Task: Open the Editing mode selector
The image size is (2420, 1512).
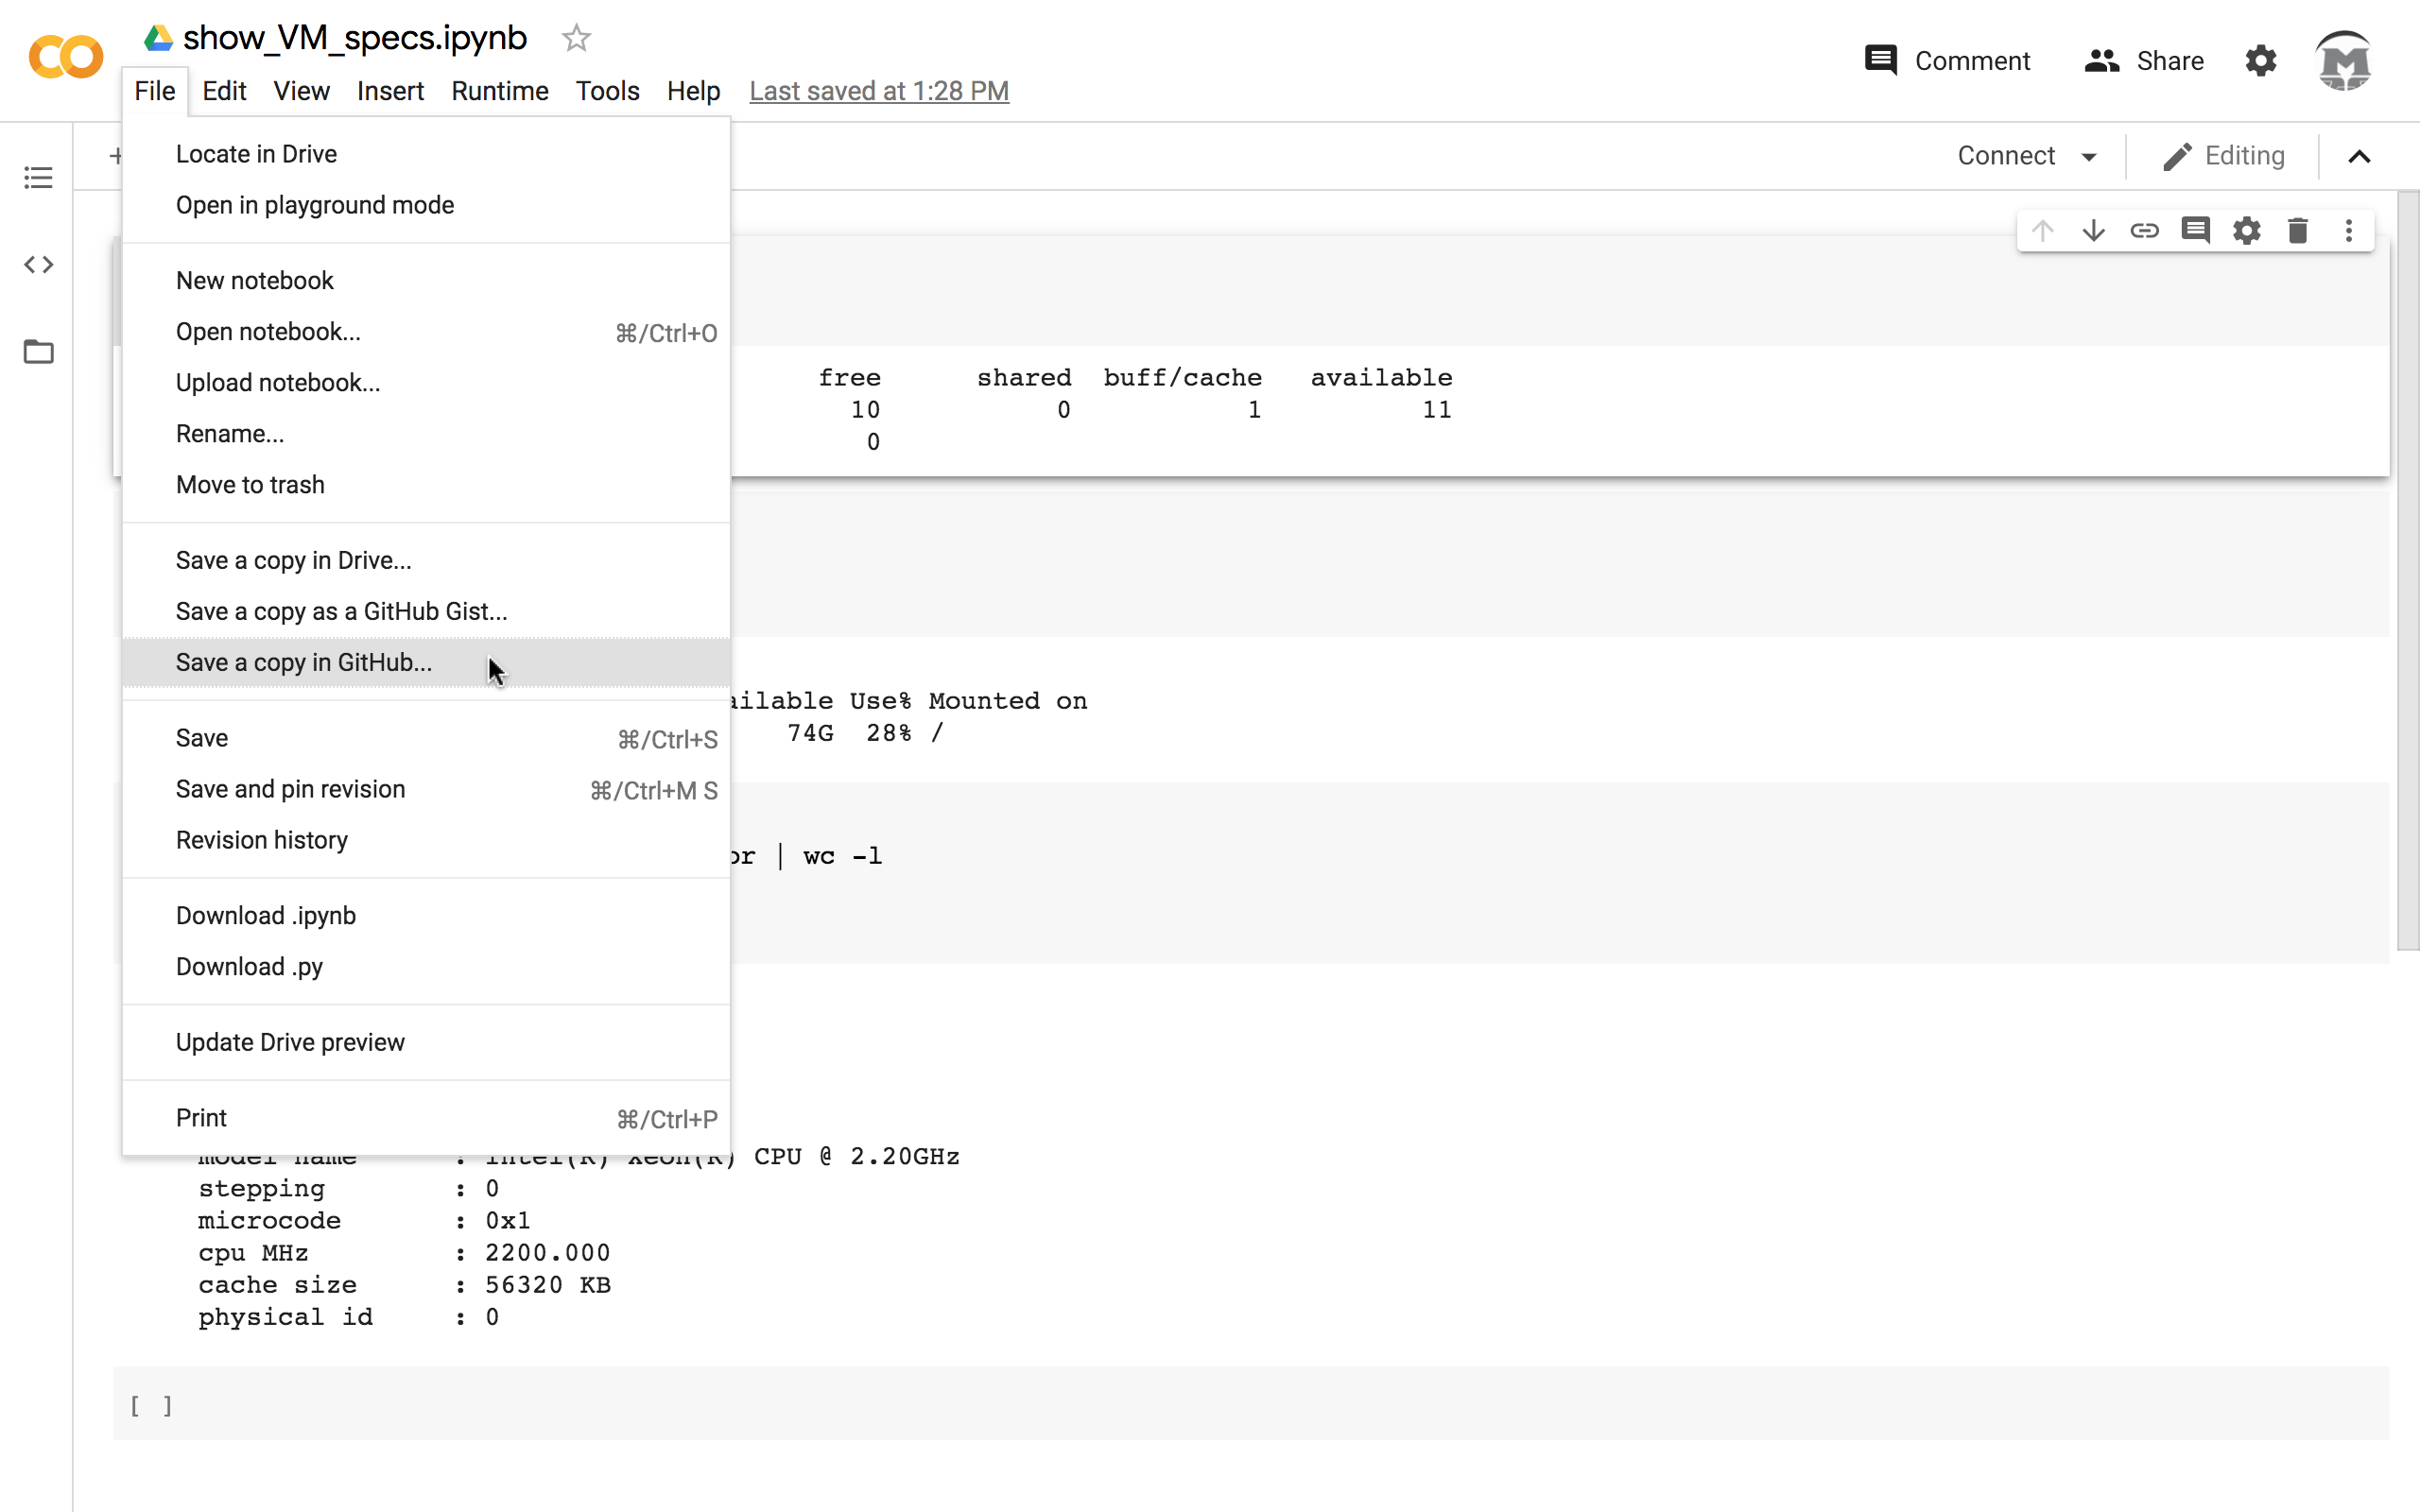Action: click(x=2224, y=156)
